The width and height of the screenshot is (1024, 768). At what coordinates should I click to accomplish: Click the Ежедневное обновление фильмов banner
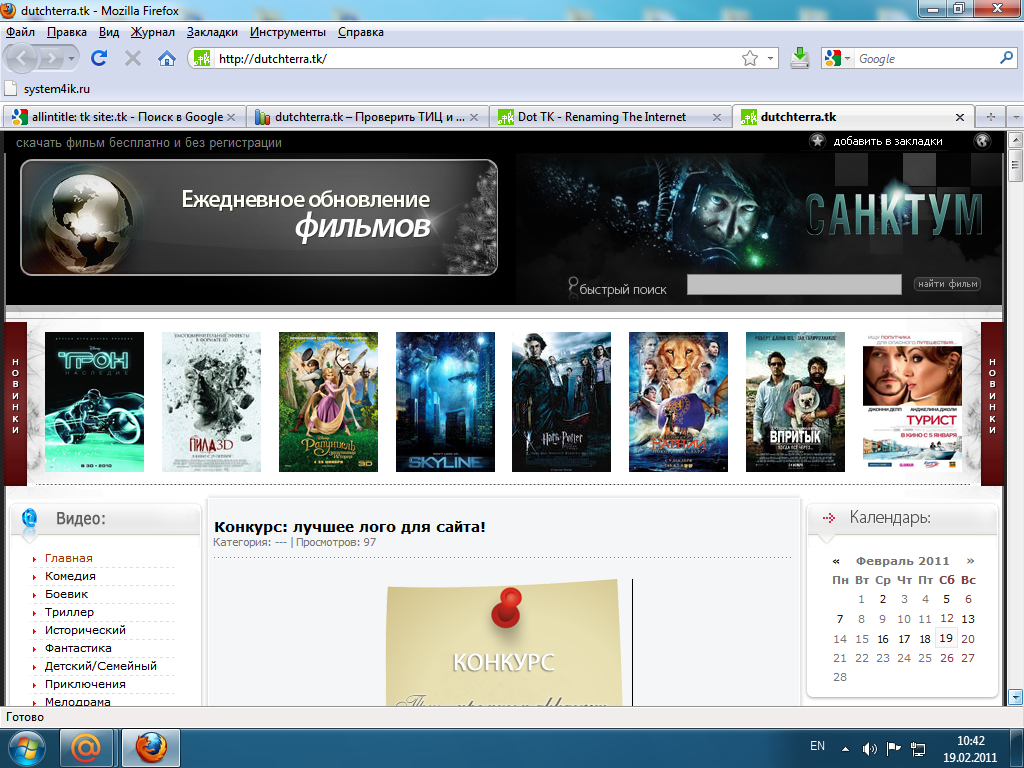(259, 217)
